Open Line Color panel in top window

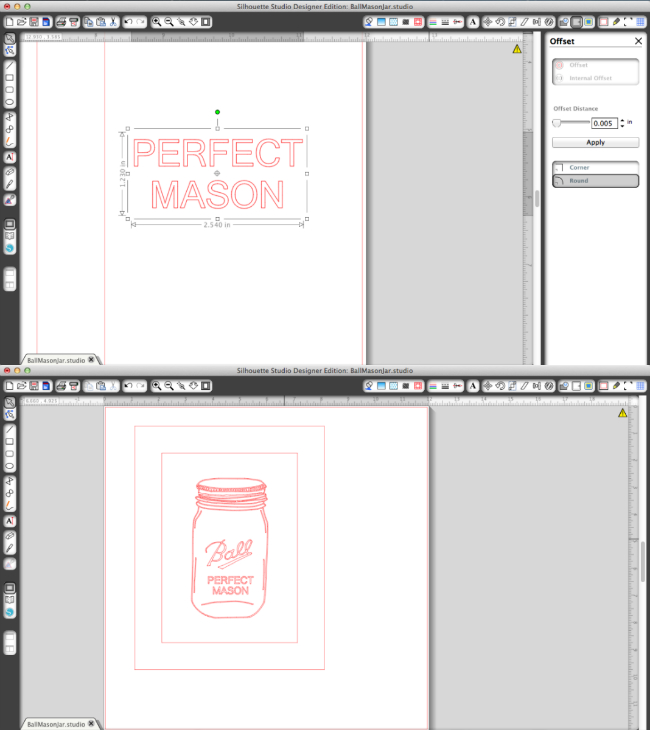click(433, 22)
